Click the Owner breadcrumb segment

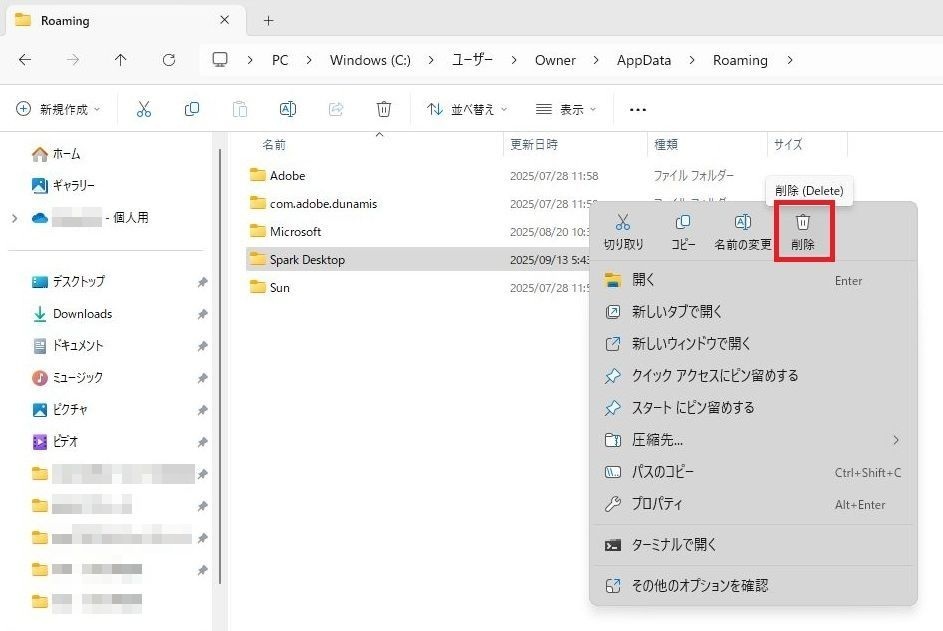tap(555, 60)
